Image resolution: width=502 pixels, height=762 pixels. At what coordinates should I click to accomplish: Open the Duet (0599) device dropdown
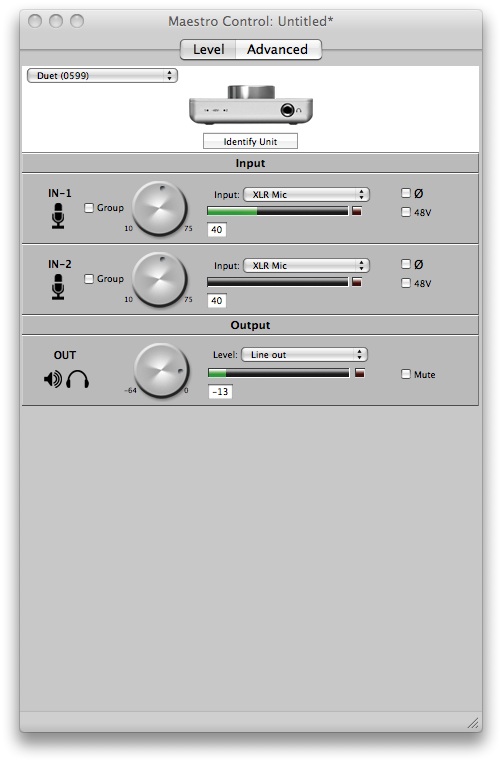[103, 76]
